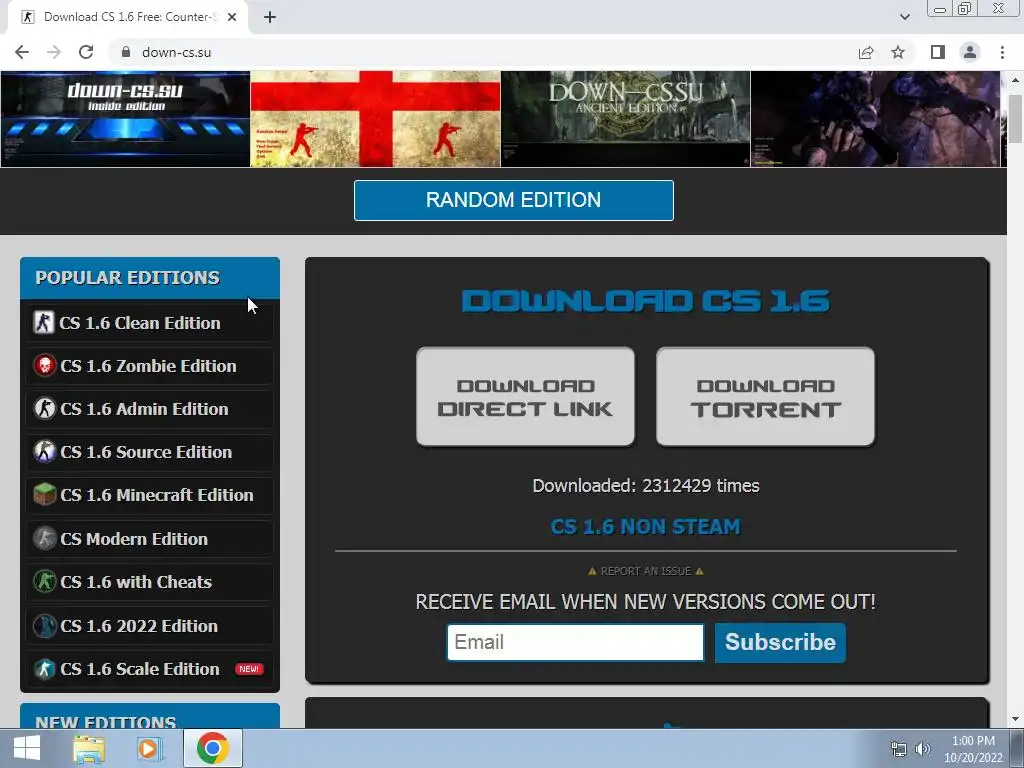Open CS 1.6 Admin Edition link

[144, 409]
